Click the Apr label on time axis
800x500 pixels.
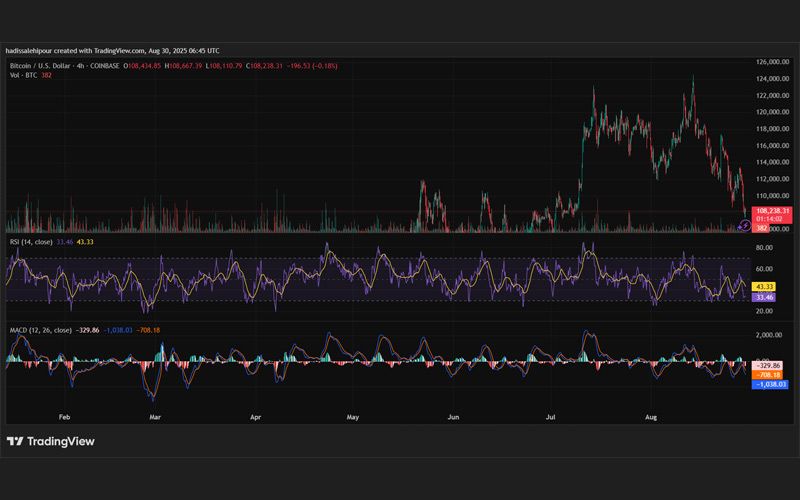[256, 417]
